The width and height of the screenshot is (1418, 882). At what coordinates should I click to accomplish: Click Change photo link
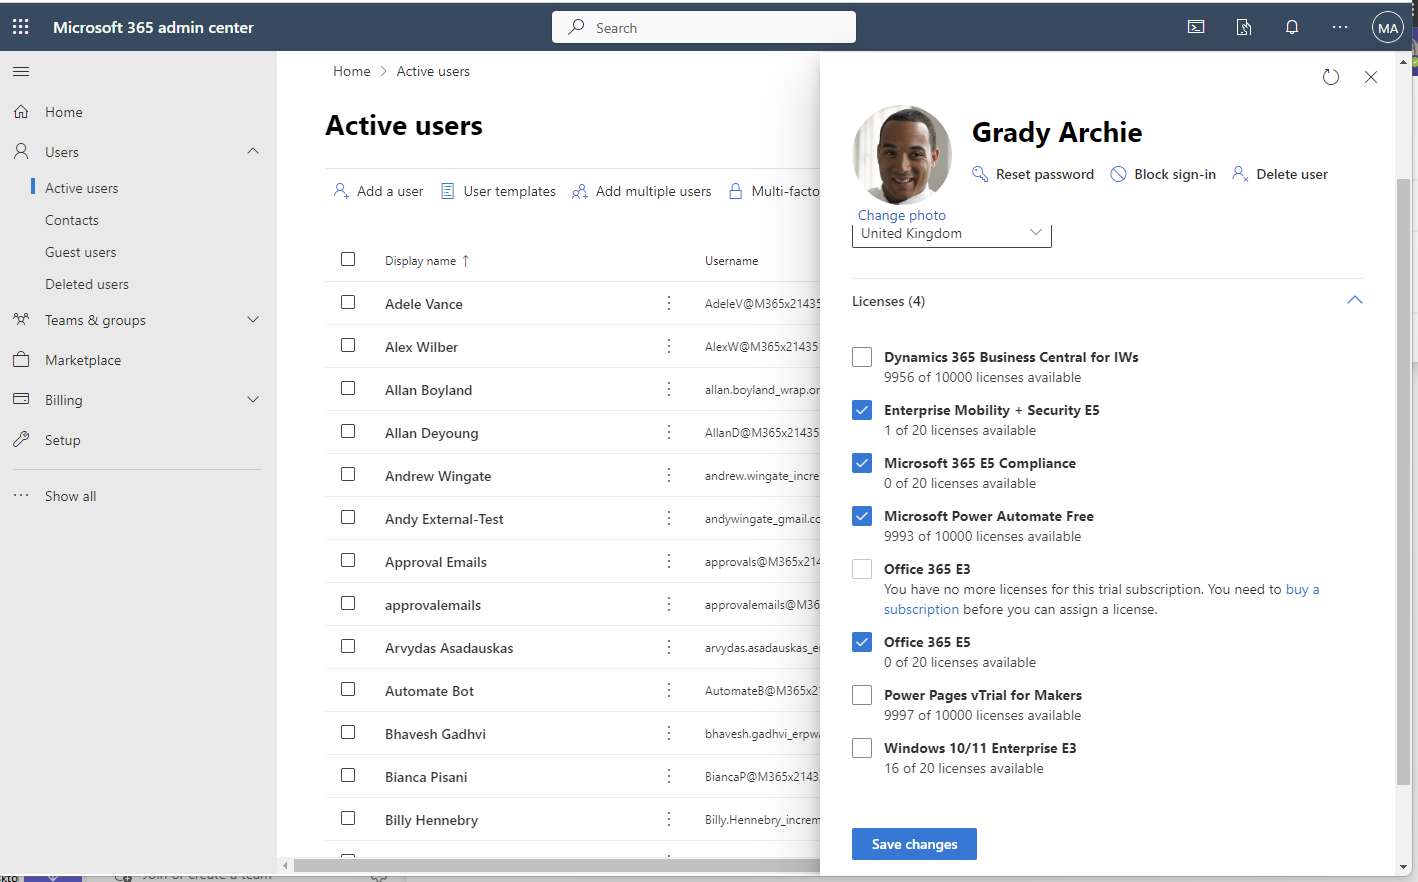[x=902, y=215]
